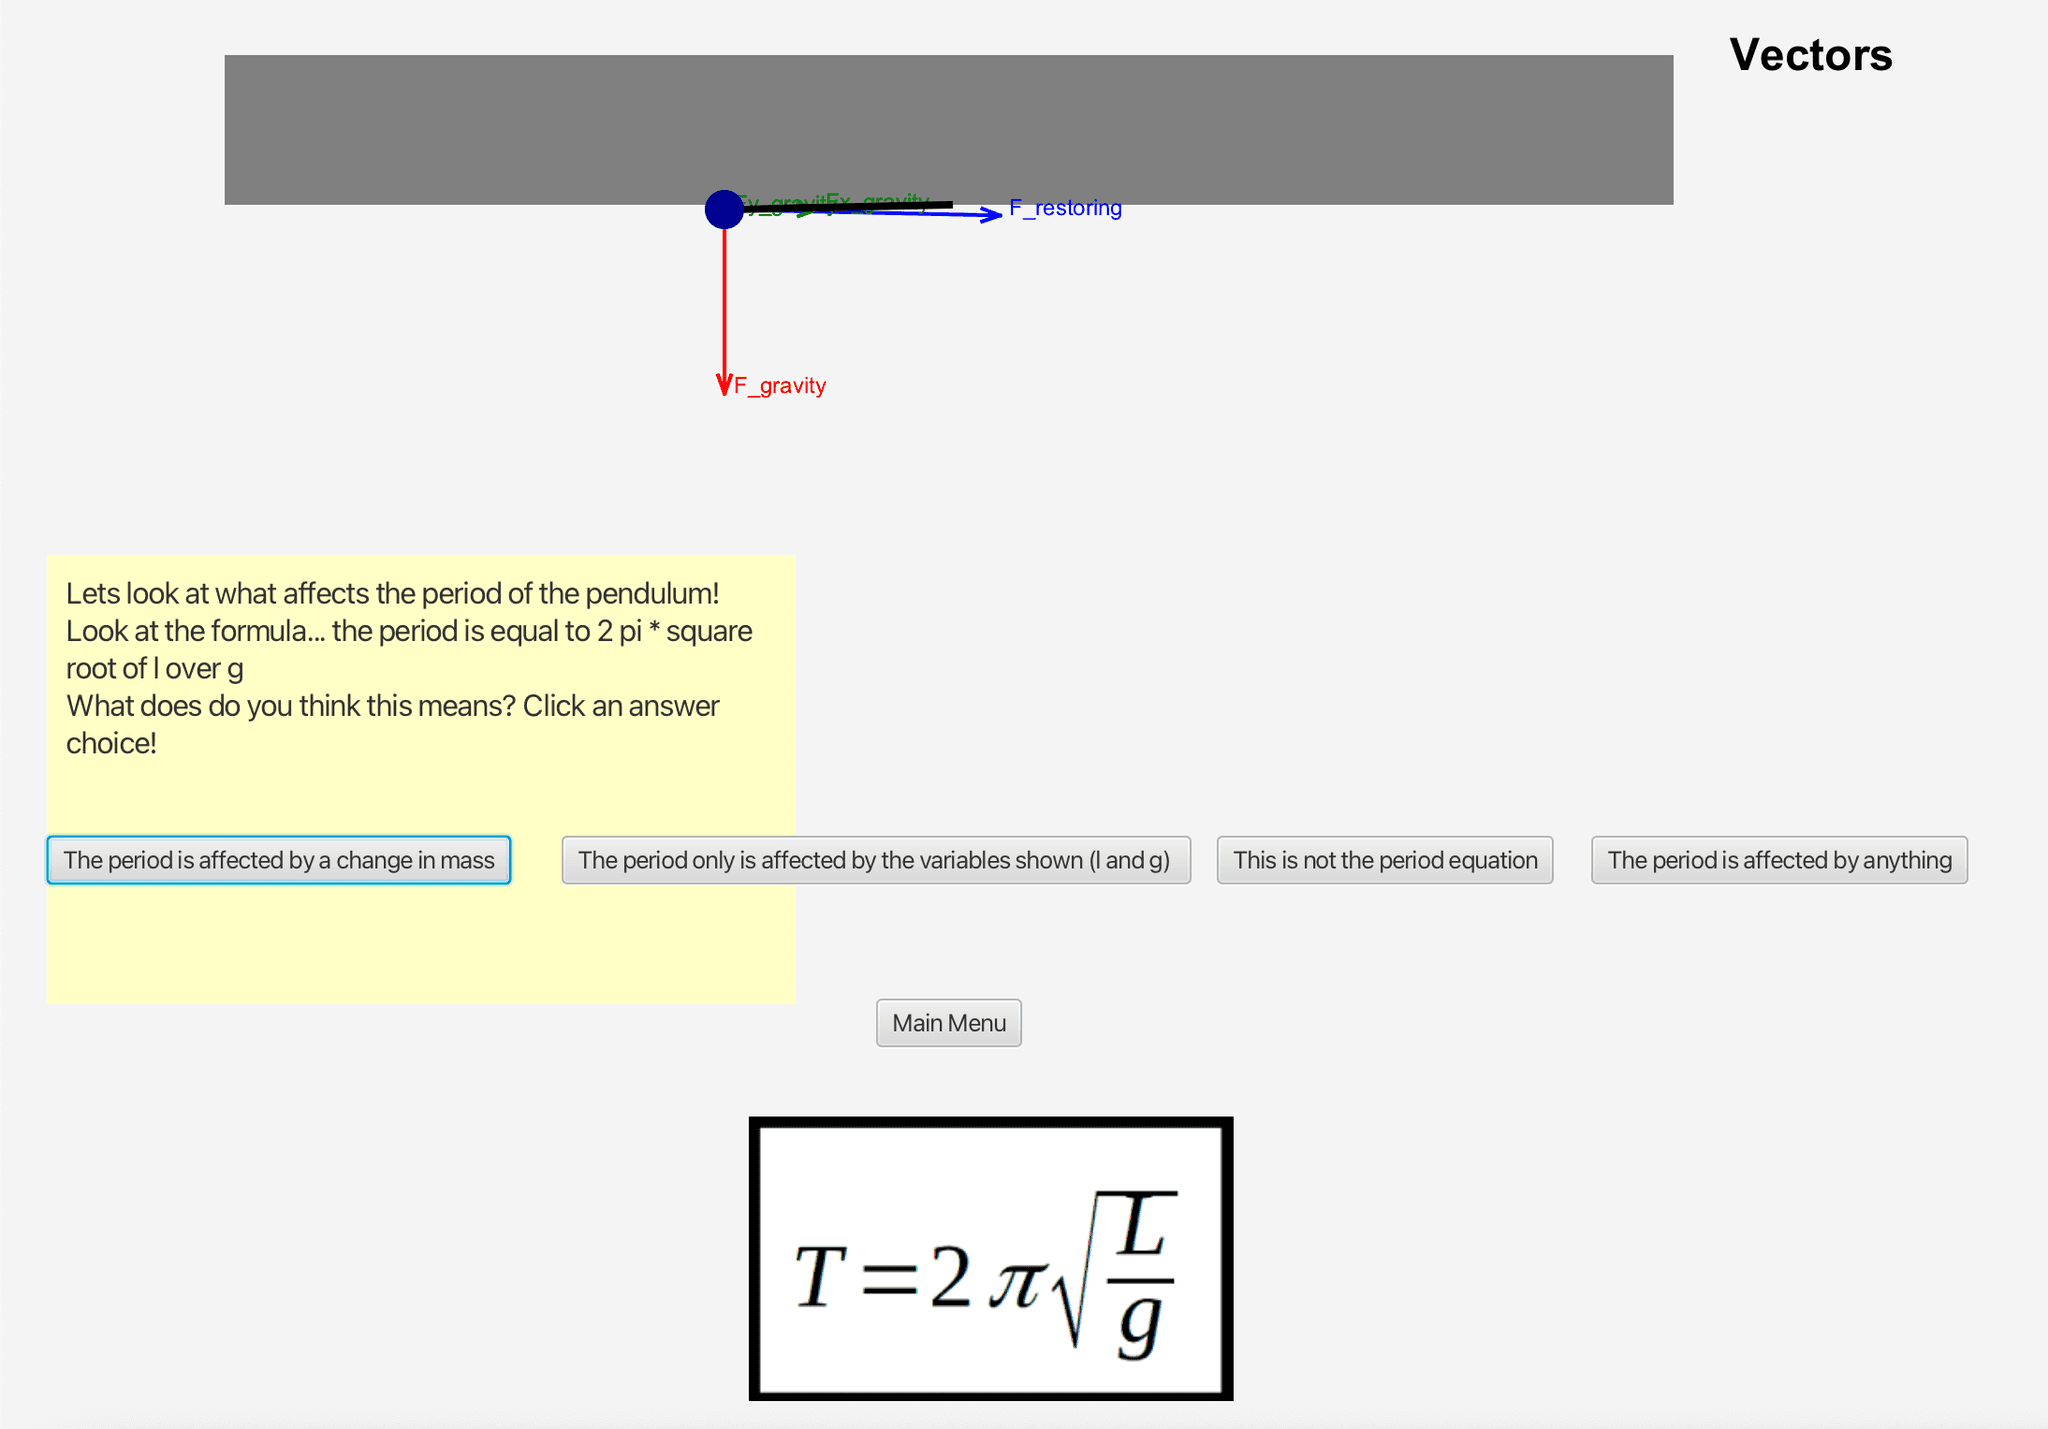
Task: Click the F_gravity vector label
Action: coord(780,386)
